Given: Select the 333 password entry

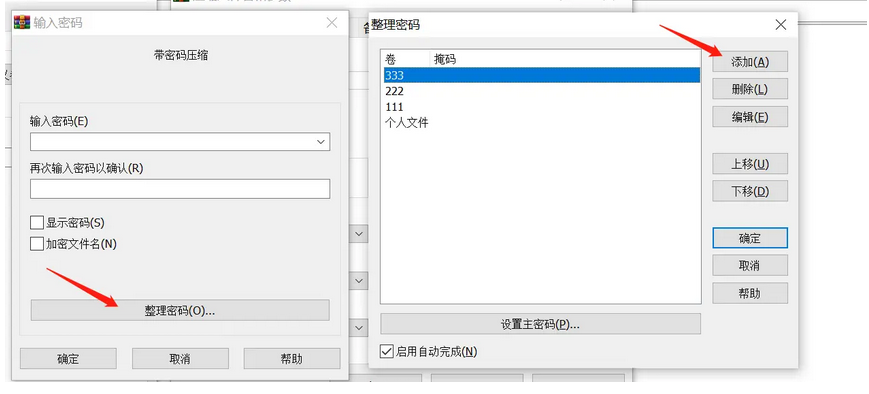Looking at the screenshot, I should coord(541,75).
